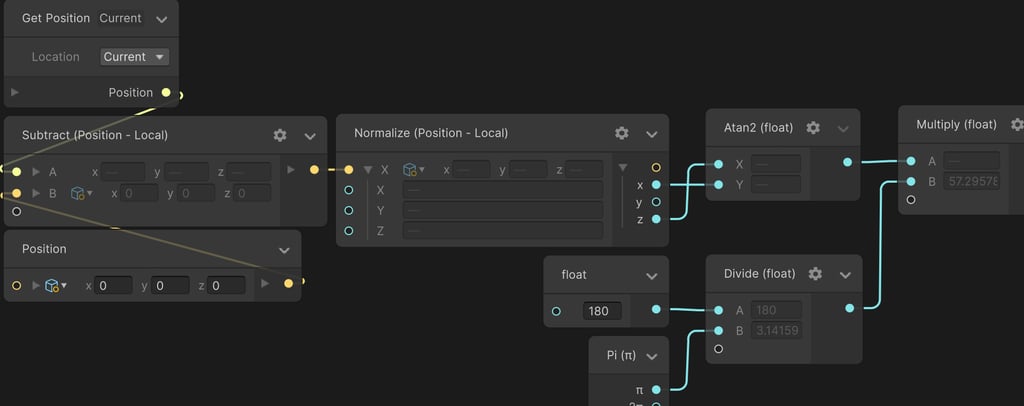Collapse the Subtract node with chevron
This screenshot has width=1024, height=406.
point(310,136)
